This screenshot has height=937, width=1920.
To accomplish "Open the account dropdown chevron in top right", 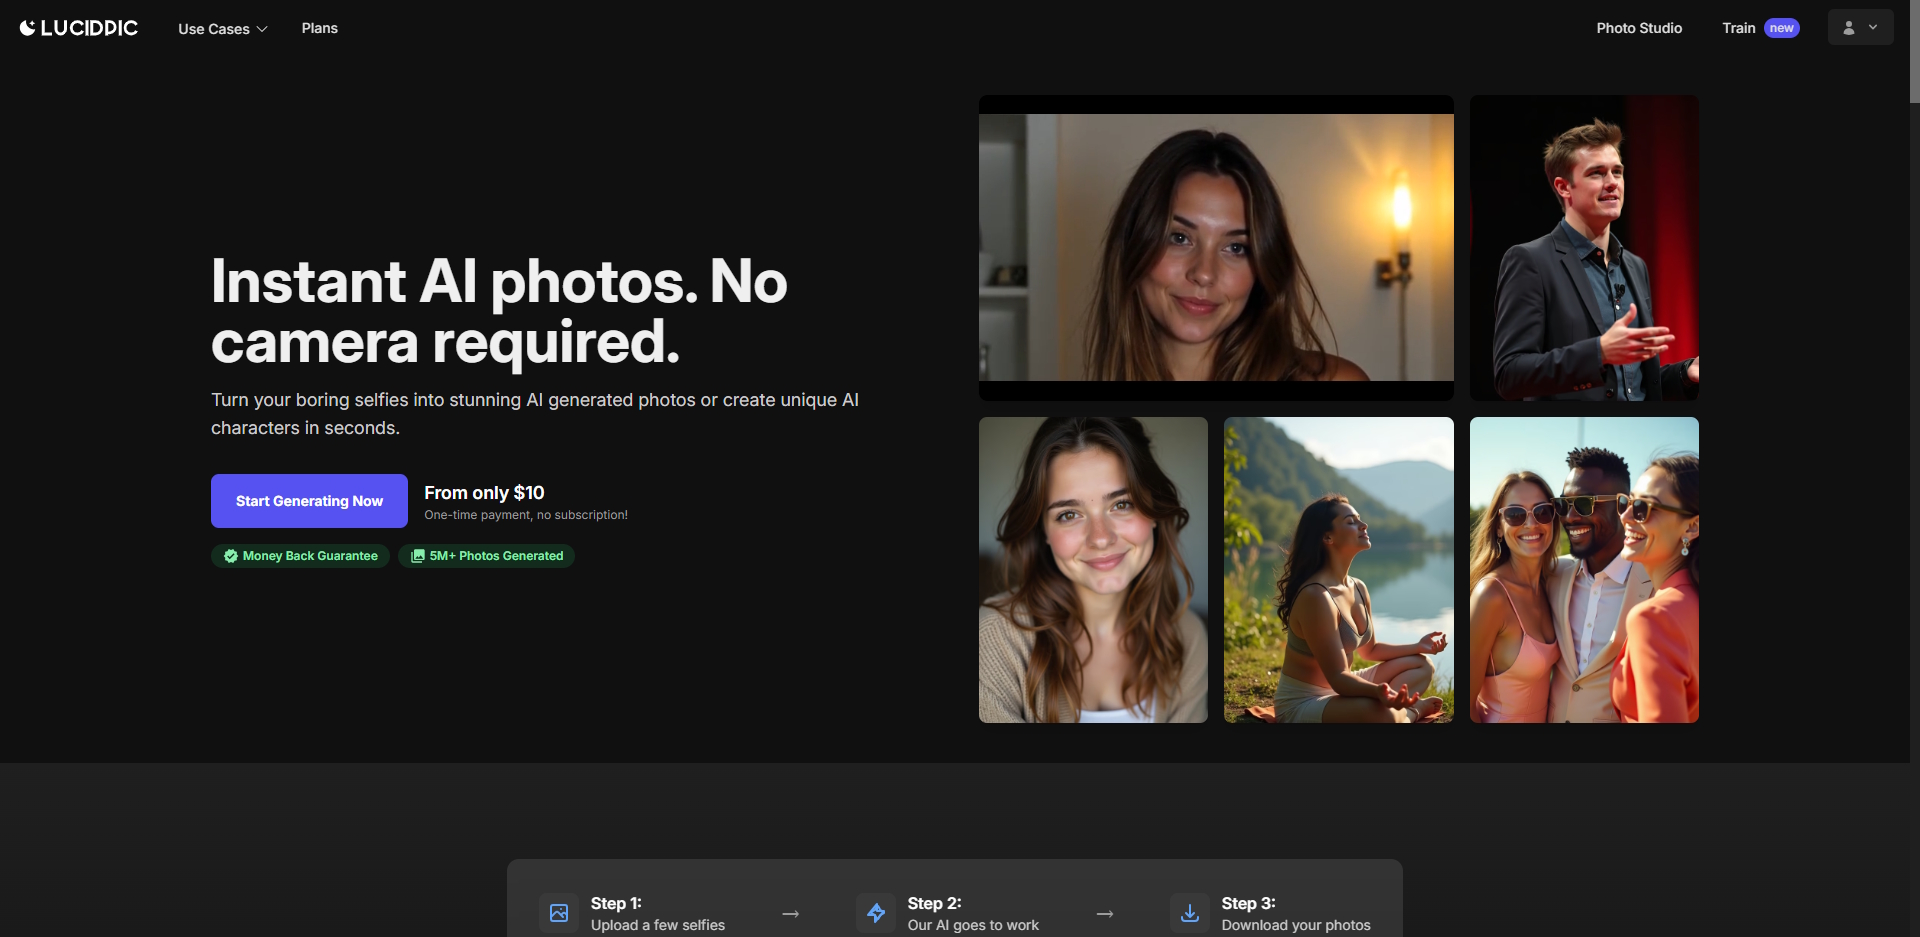I will point(1875,27).
